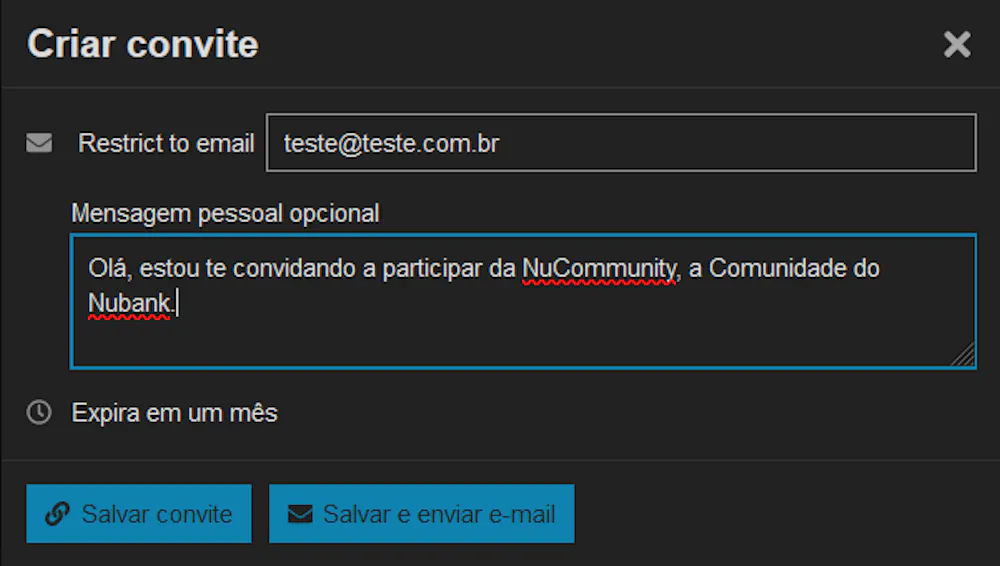The image size is (1000, 566).
Task: Click the resize handle of the message box
Action: [x=965, y=357]
